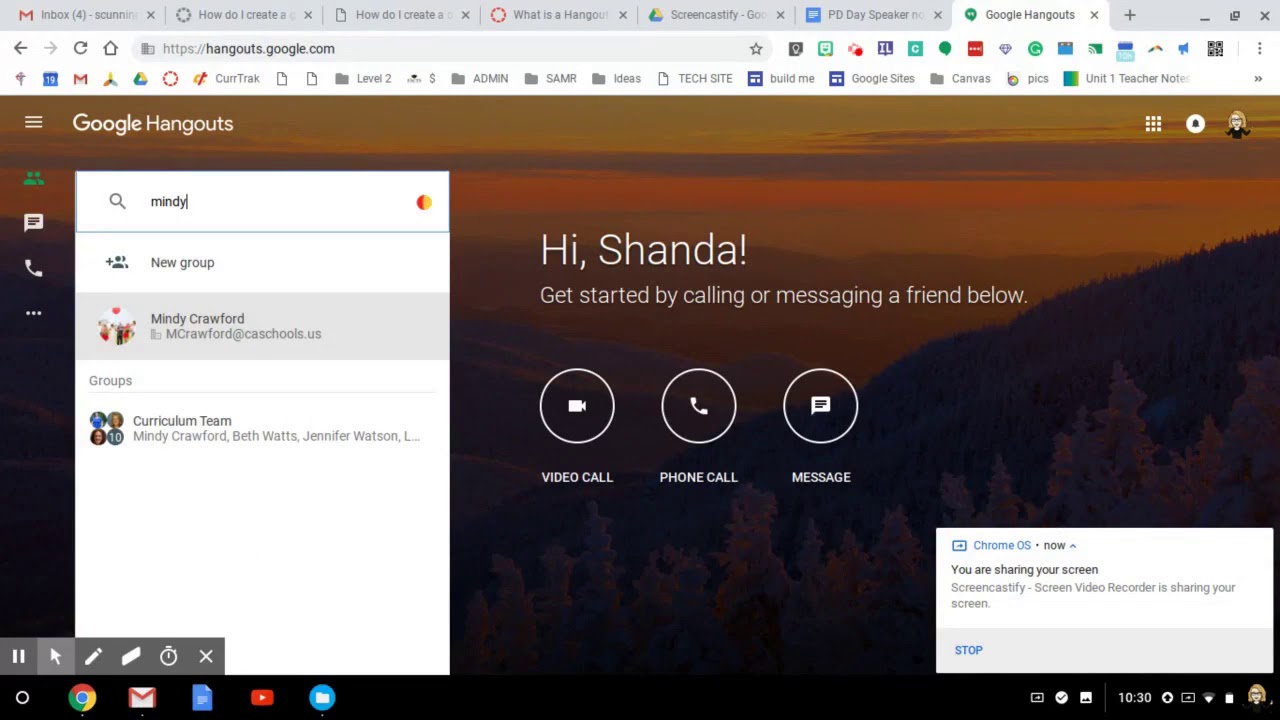The width and height of the screenshot is (1280, 720).
Task: Select the Screencastify mouse cursor tool
Action: (56, 656)
